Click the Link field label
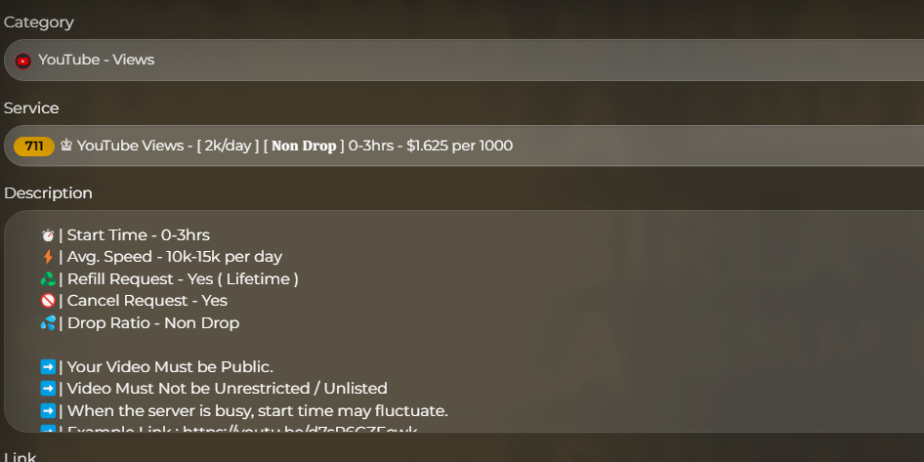 click(x=20, y=456)
